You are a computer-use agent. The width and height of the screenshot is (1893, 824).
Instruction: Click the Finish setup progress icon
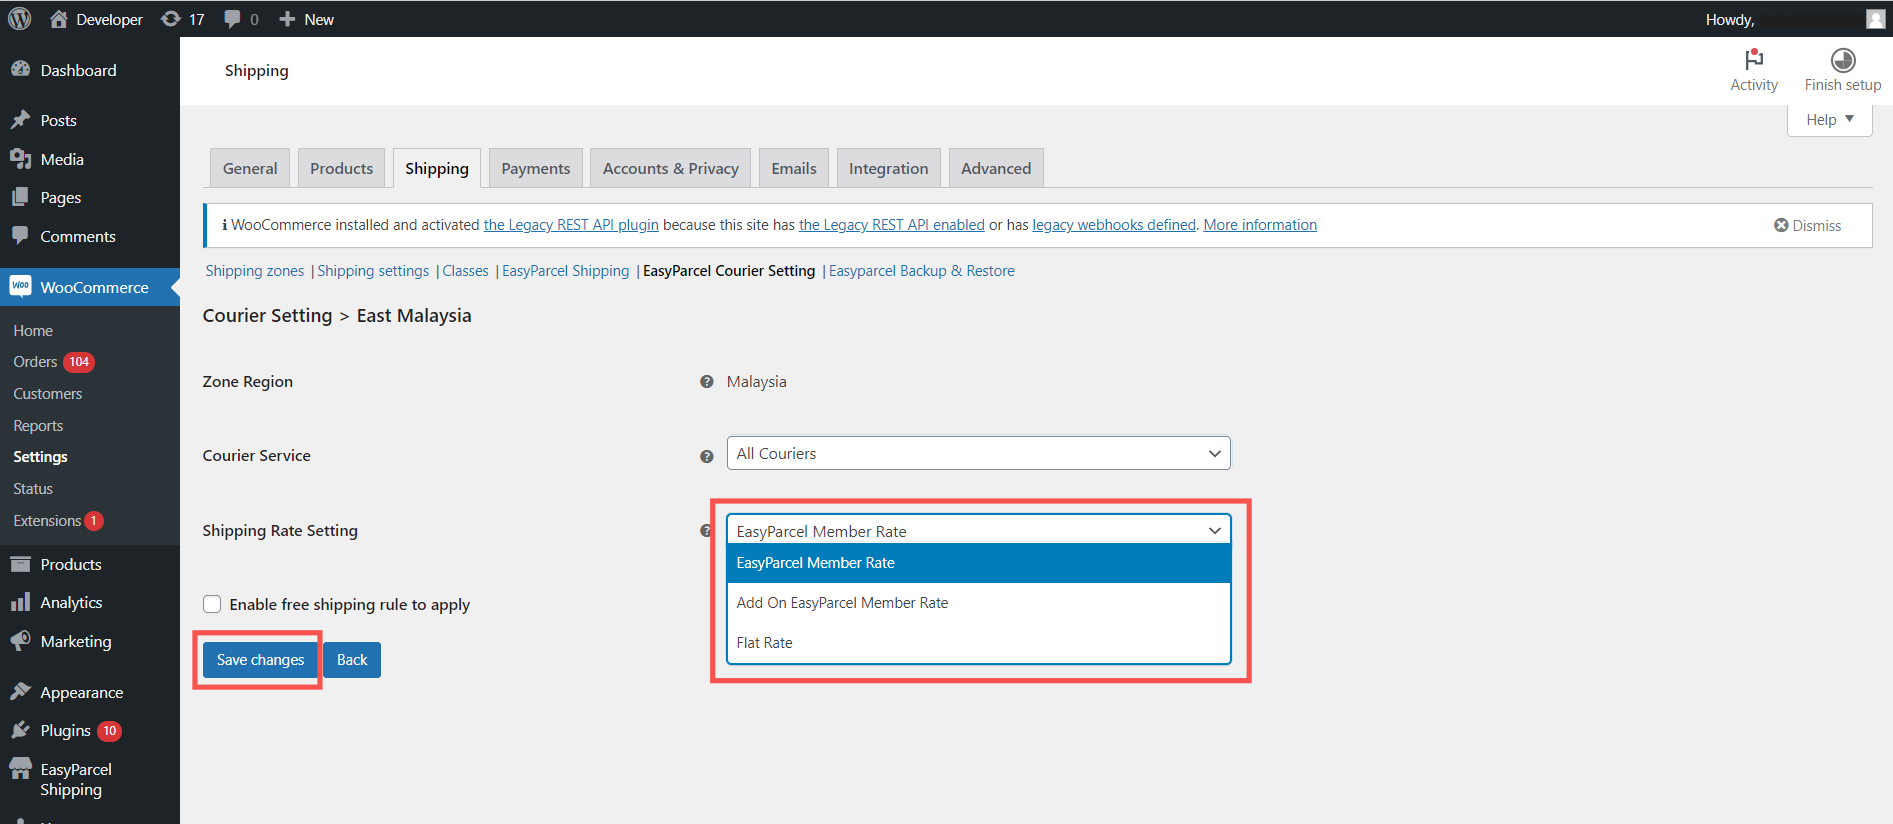(x=1843, y=59)
